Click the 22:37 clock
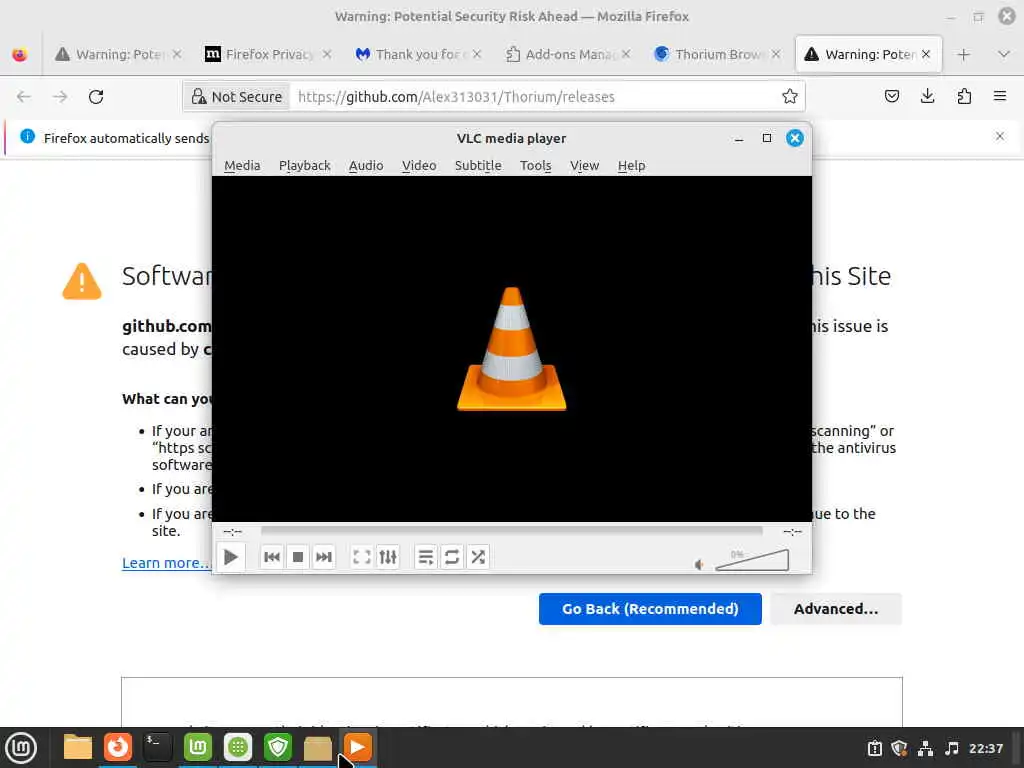Image resolution: width=1024 pixels, height=768 pixels. (985, 748)
